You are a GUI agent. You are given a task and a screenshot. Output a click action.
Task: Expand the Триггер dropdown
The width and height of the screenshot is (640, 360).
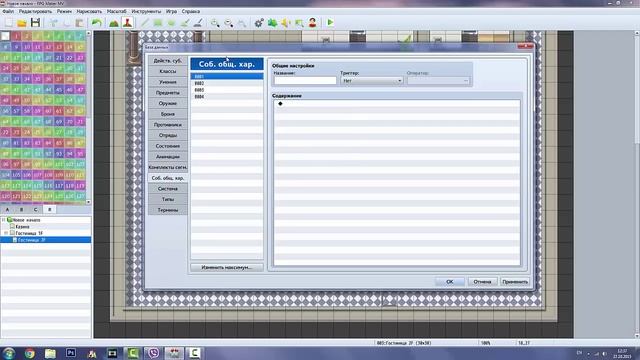click(372, 81)
